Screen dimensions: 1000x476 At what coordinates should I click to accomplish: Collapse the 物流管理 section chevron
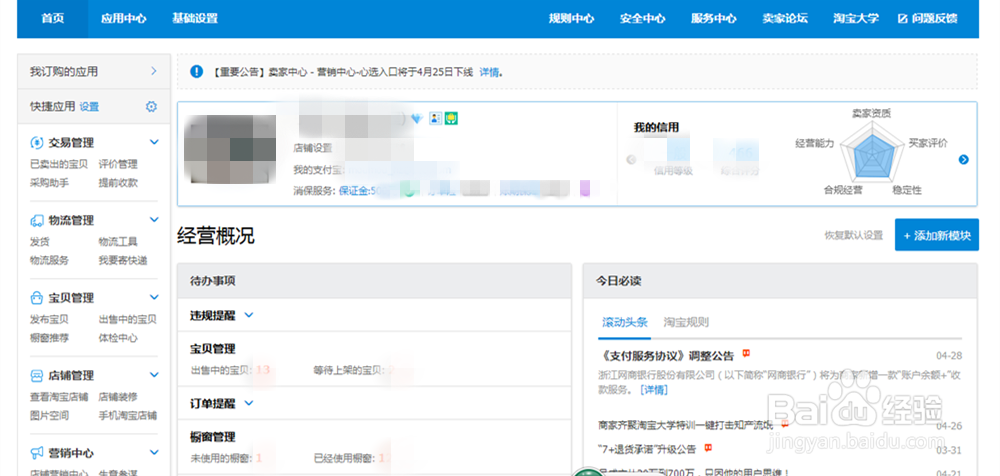coord(154,219)
